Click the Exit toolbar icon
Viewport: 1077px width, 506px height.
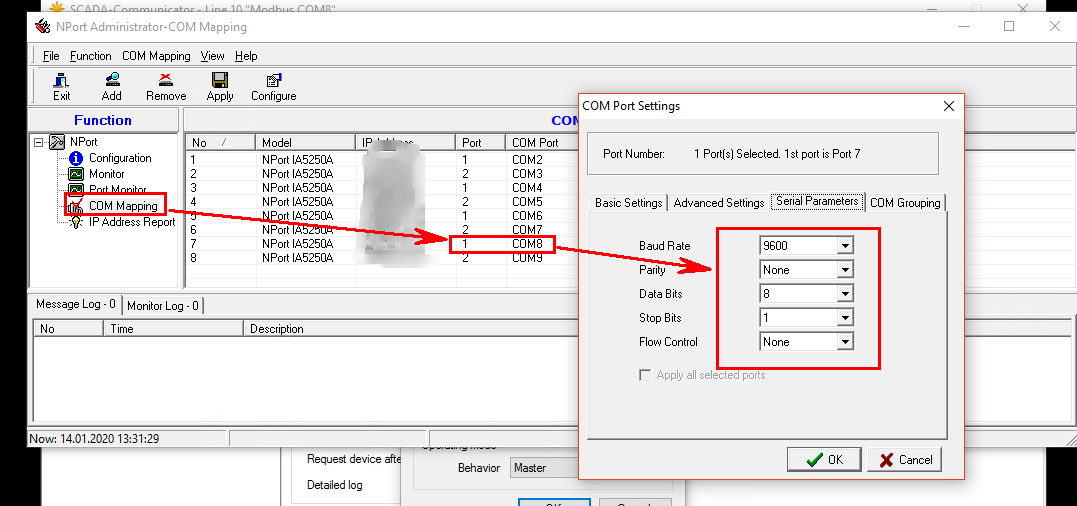[61, 87]
